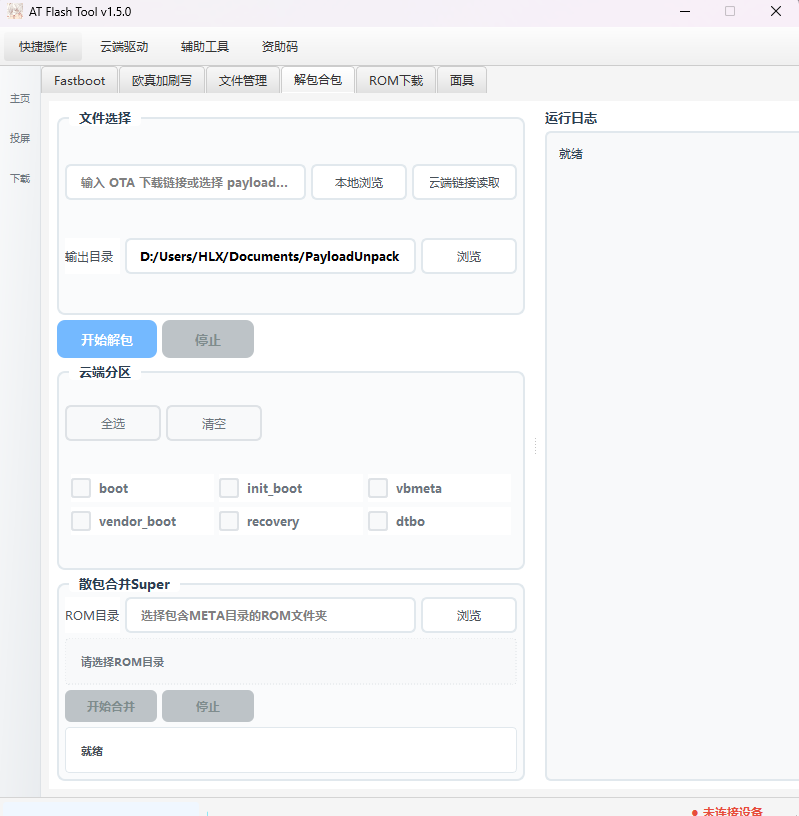Check the dtbo partition checkbox
The width and height of the screenshot is (799, 816).
pyautogui.click(x=378, y=521)
